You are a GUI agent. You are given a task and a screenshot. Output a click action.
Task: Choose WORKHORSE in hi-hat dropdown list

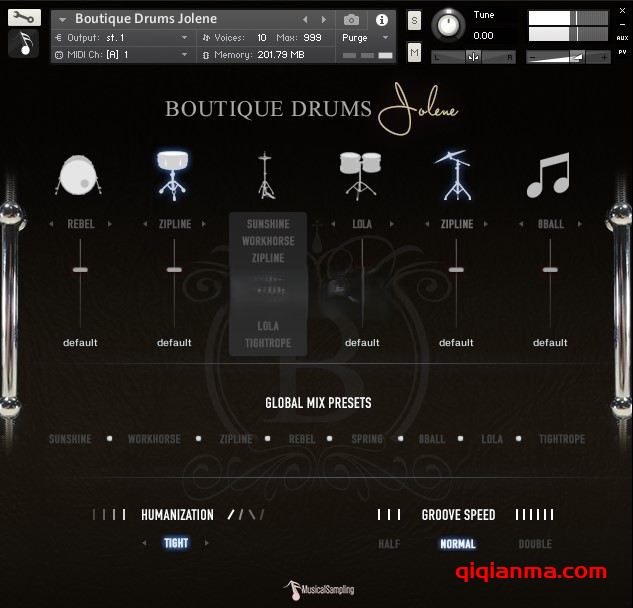pos(268,241)
